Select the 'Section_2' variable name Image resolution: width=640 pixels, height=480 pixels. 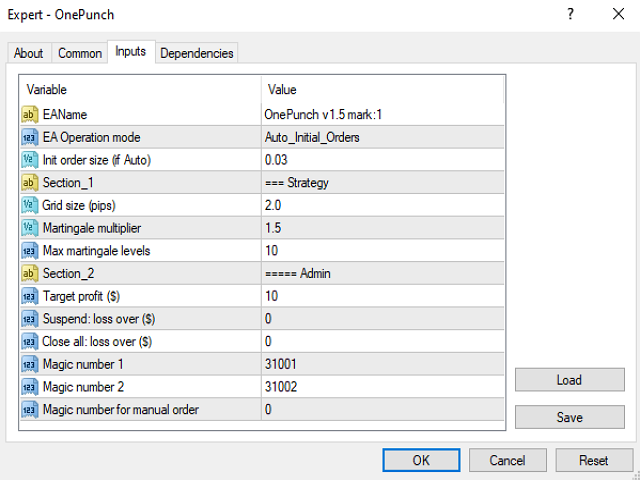[69, 273]
